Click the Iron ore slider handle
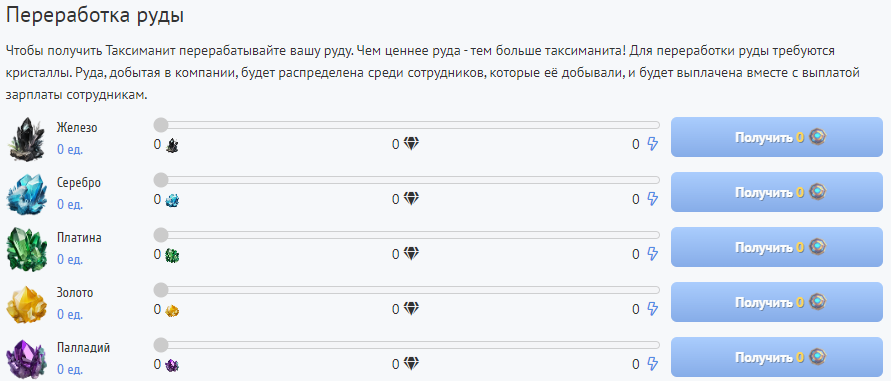The image size is (891, 381). 161,125
